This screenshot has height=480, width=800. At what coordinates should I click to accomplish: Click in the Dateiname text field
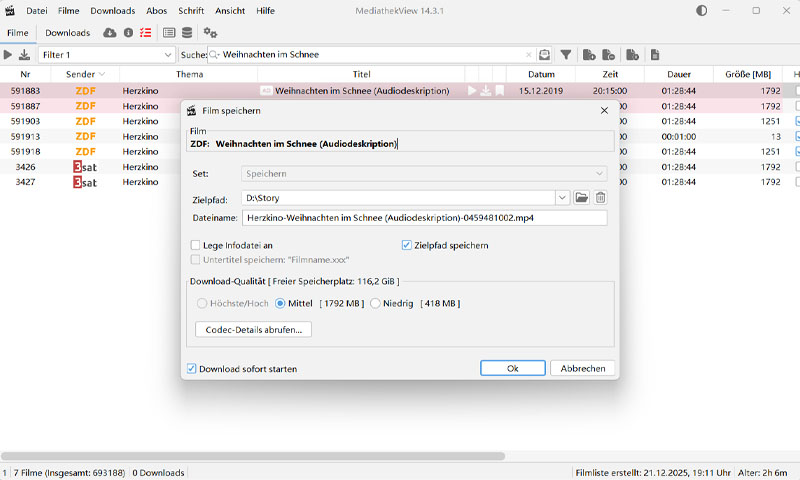pos(424,218)
